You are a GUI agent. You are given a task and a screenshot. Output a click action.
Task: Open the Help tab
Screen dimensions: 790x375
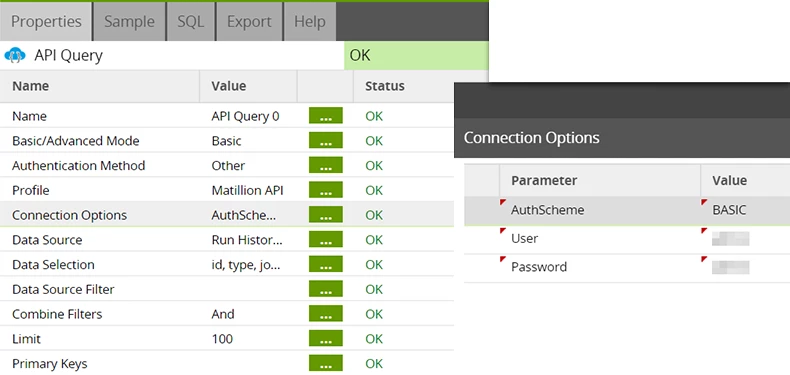[x=310, y=22]
